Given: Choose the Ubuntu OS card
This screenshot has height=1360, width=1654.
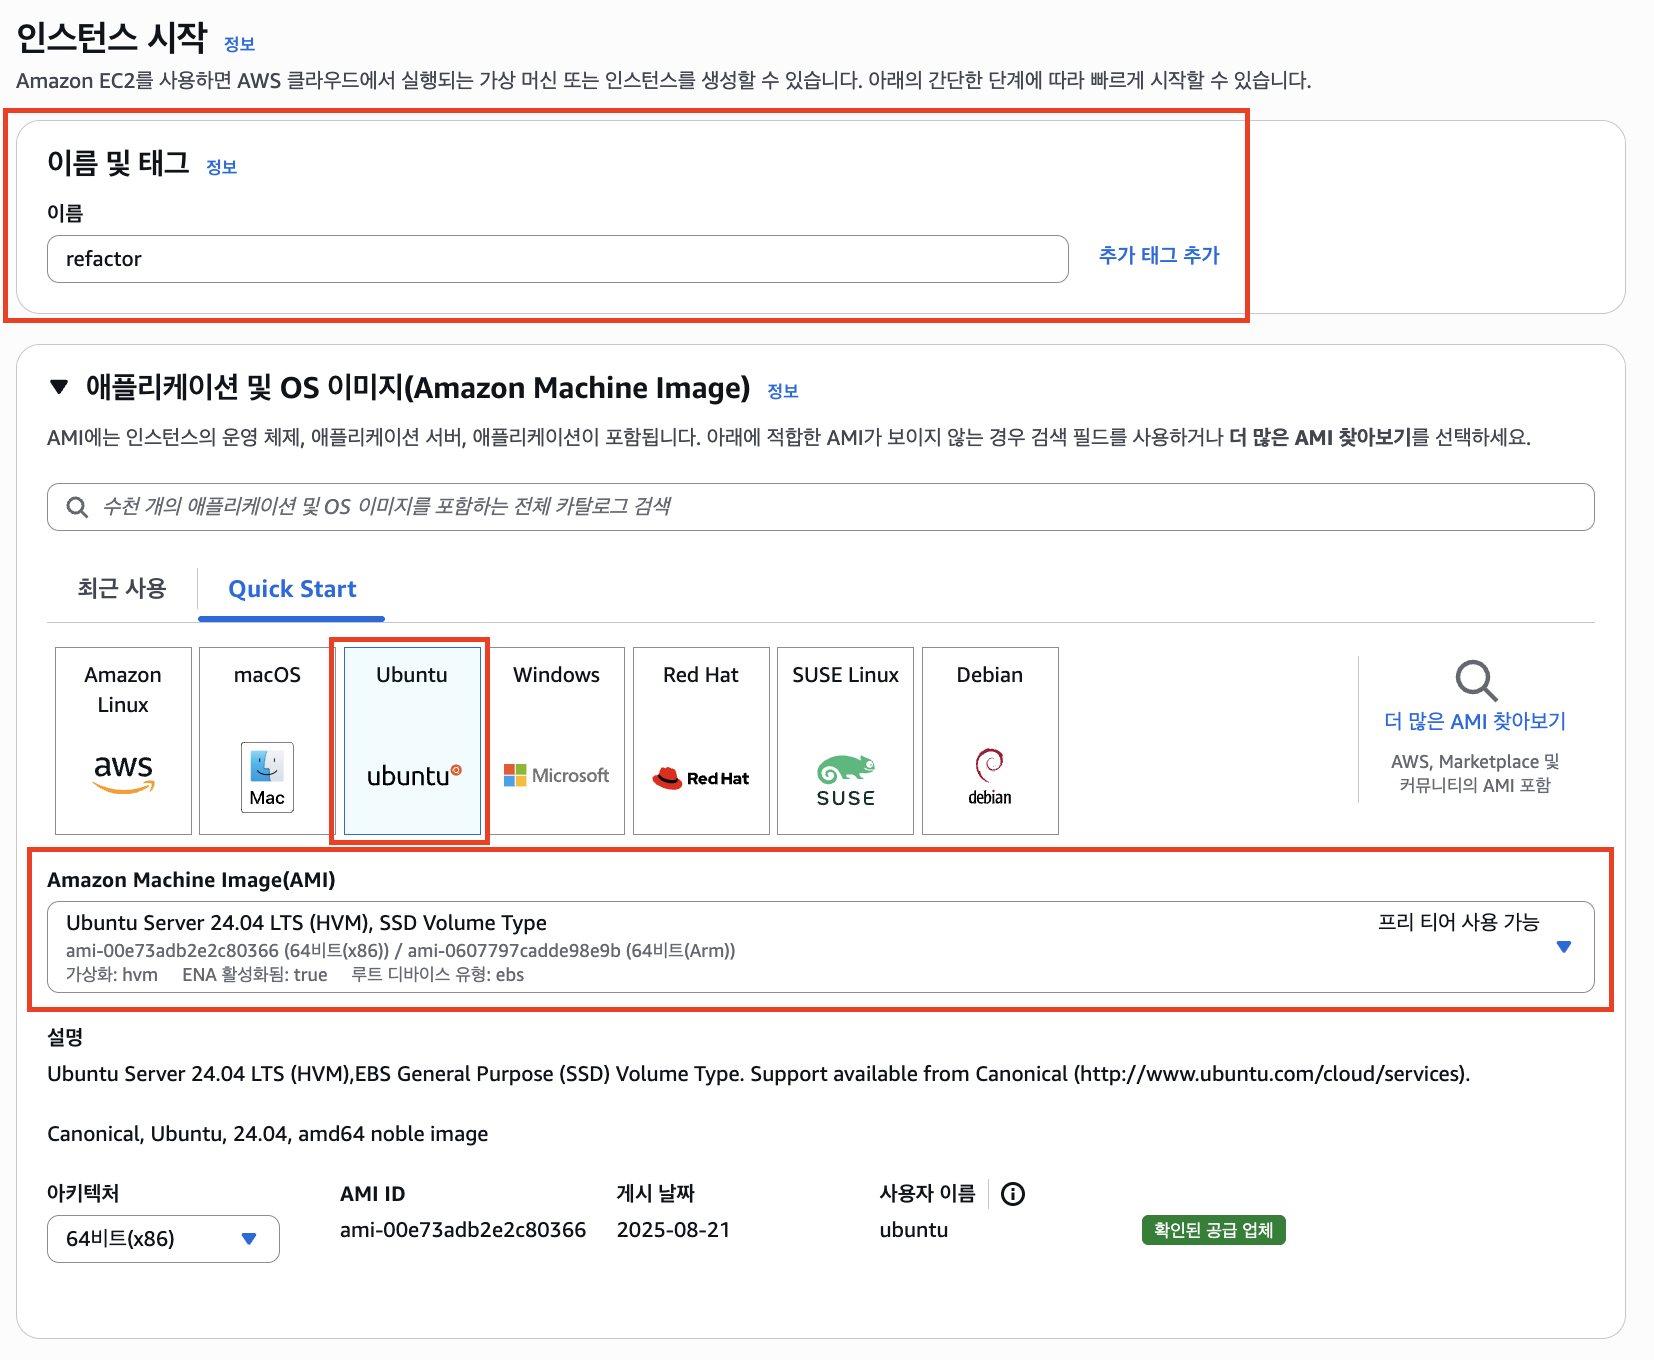Looking at the screenshot, I should click(x=412, y=741).
